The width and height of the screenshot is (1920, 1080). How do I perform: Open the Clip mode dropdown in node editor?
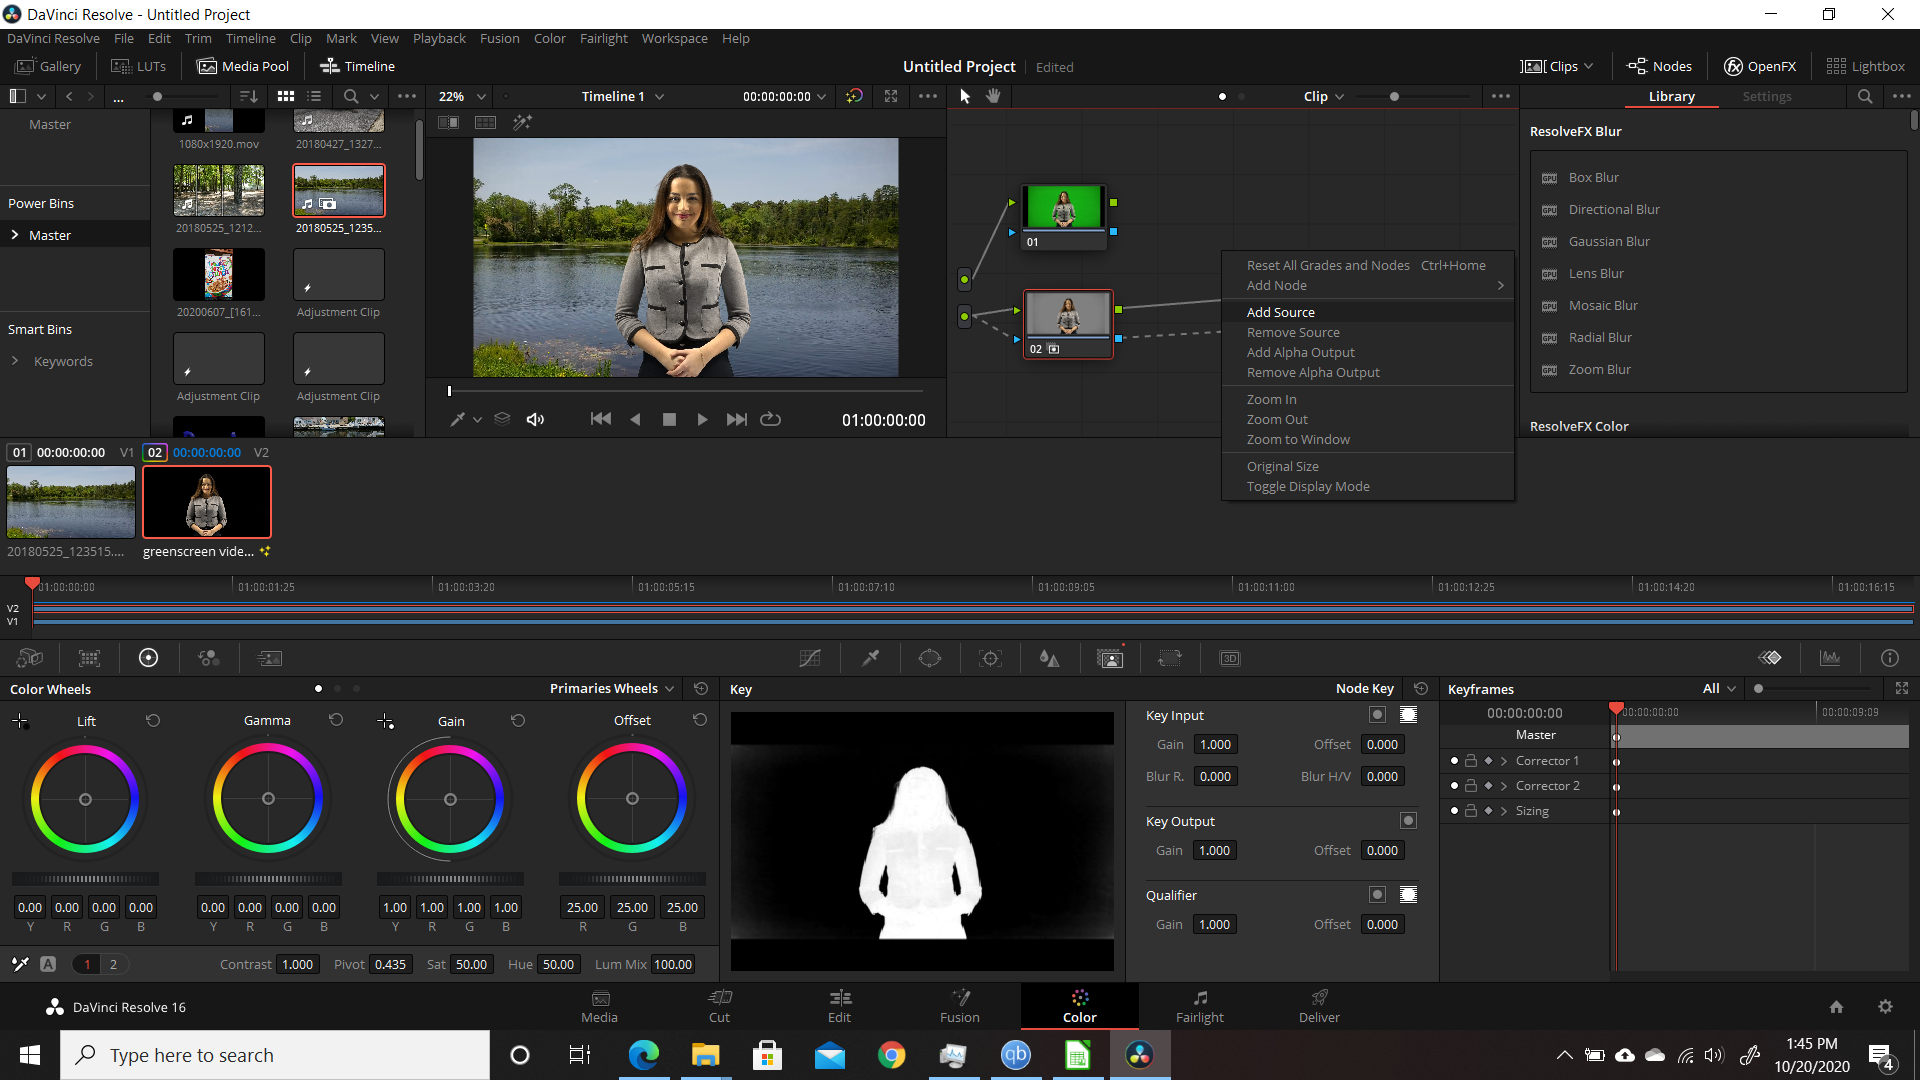1324,96
